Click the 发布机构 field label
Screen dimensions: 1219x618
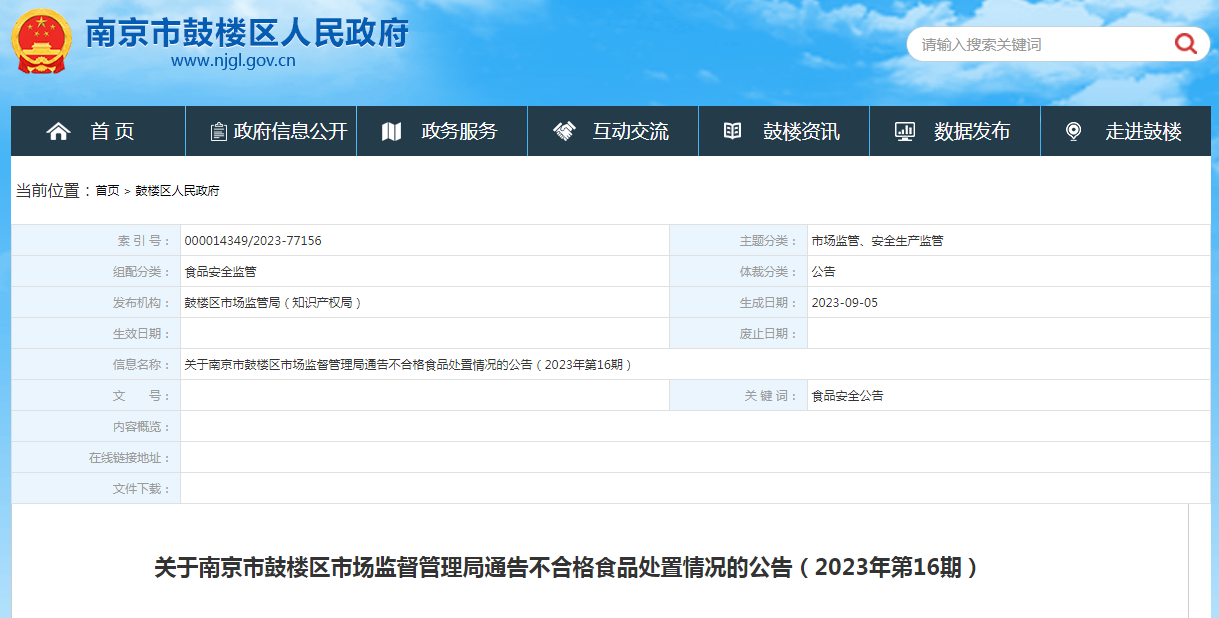coord(142,303)
